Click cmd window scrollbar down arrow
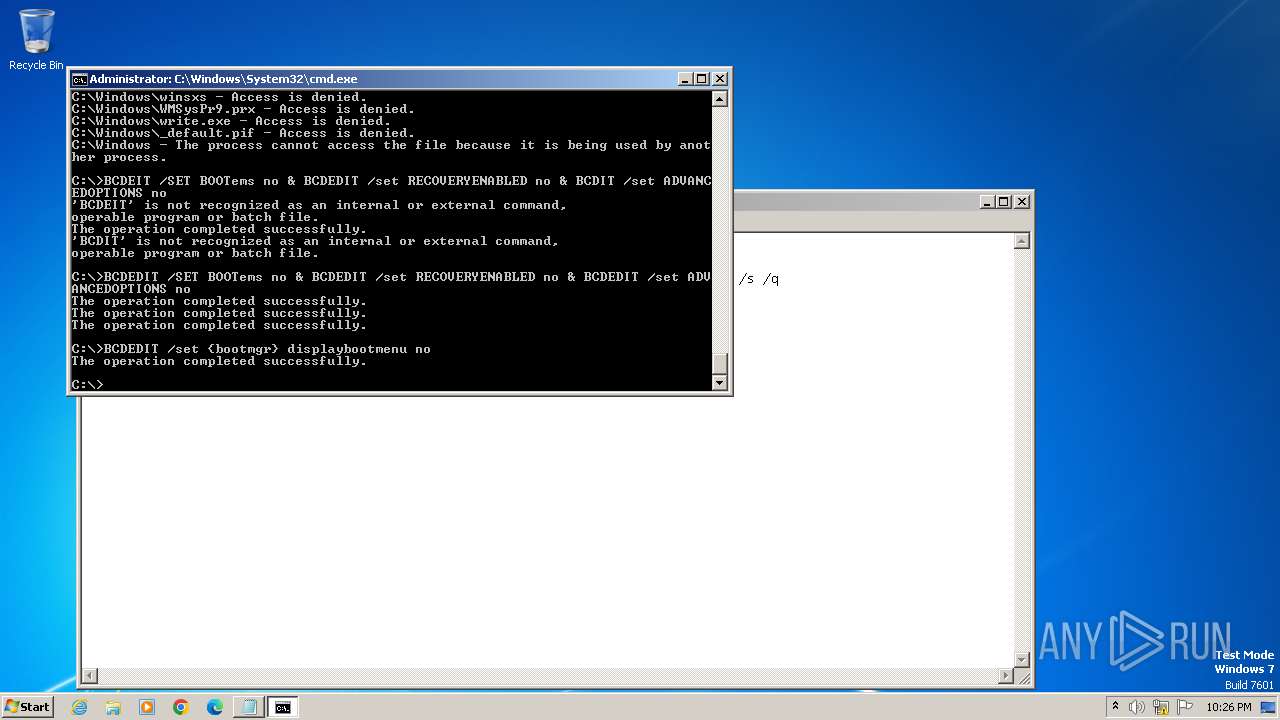The image size is (1280, 720). (x=719, y=383)
